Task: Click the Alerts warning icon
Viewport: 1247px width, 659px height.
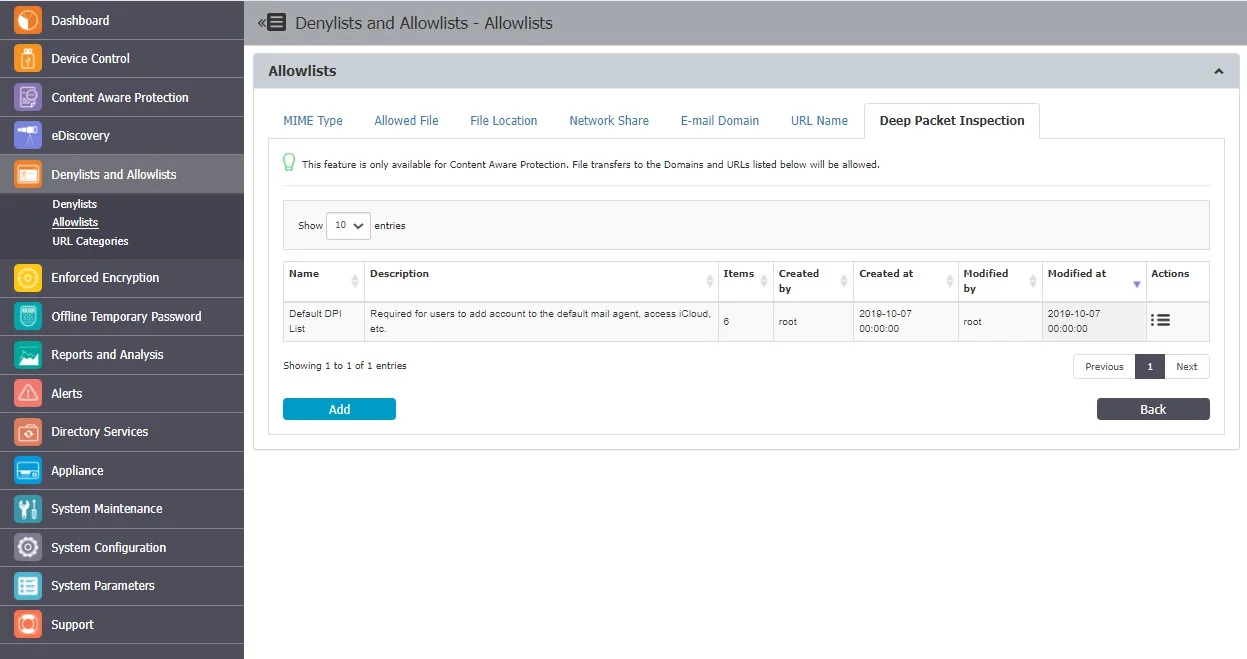Action: [28, 393]
